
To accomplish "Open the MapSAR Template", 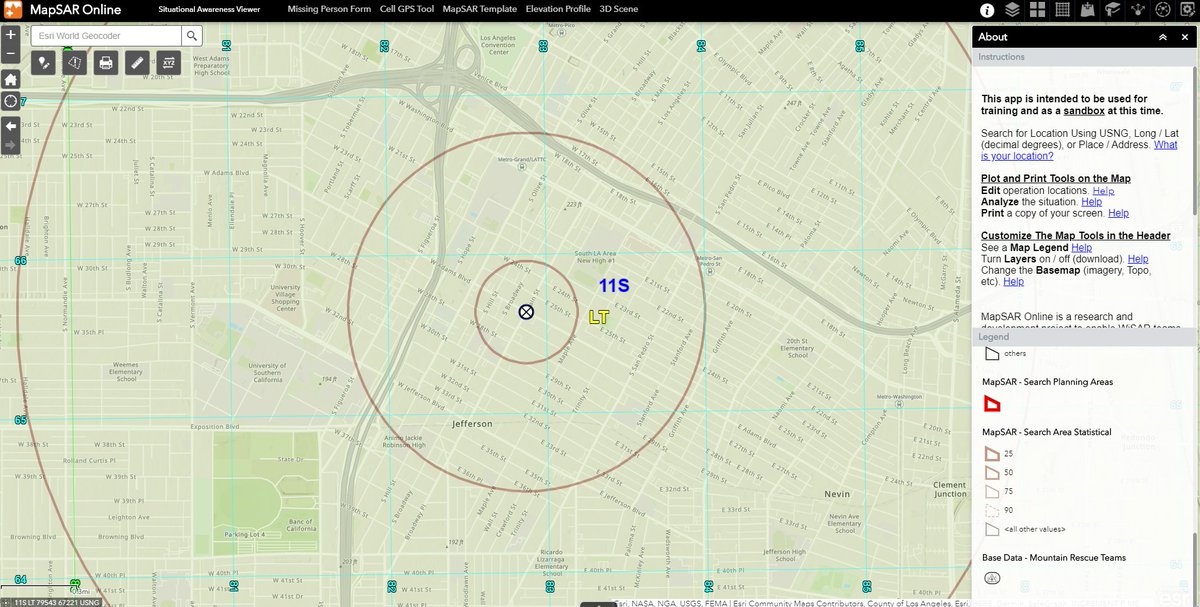I will (x=480, y=9).
